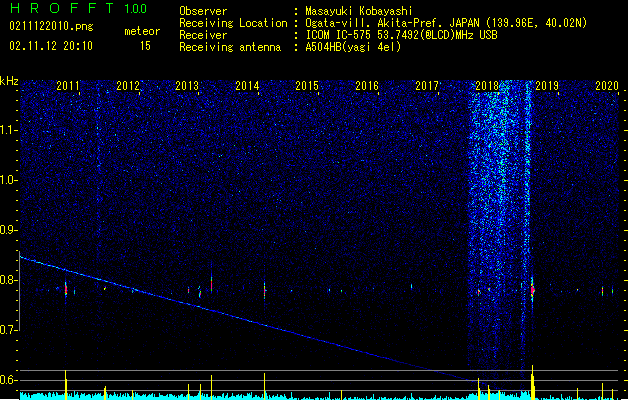Click the meteor count value 15
This screenshot has height=400, width=629.
click(145, 46)
